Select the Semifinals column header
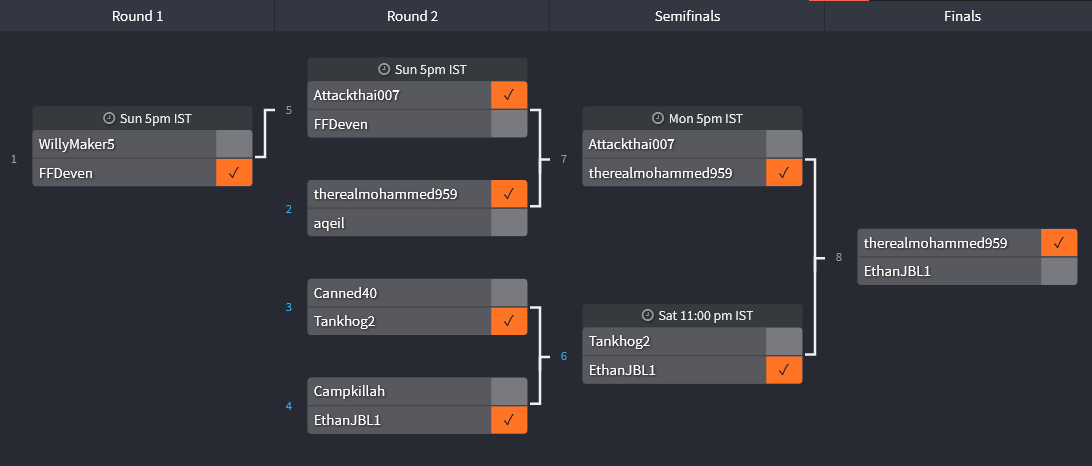 coord(687,16)
